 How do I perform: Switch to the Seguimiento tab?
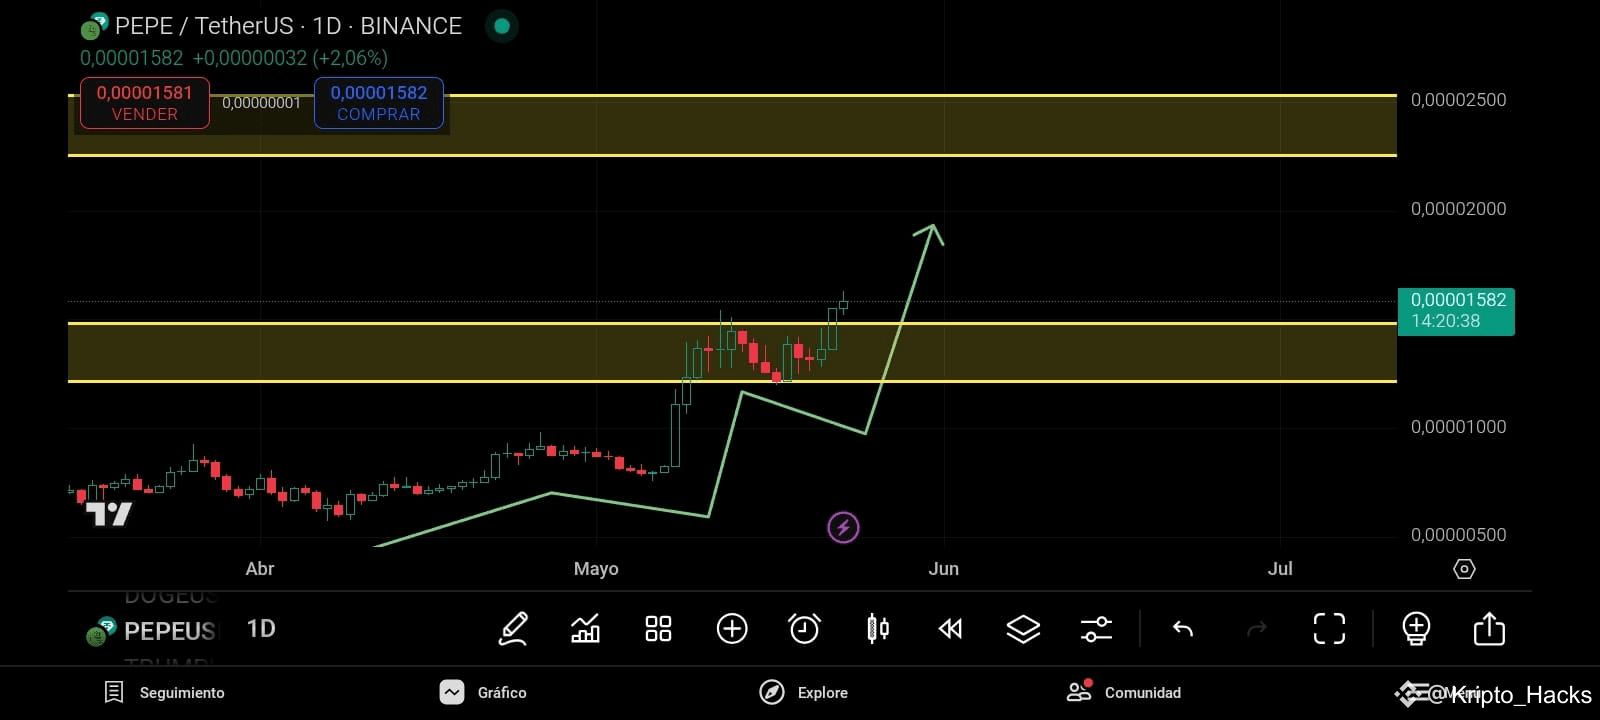165,692
